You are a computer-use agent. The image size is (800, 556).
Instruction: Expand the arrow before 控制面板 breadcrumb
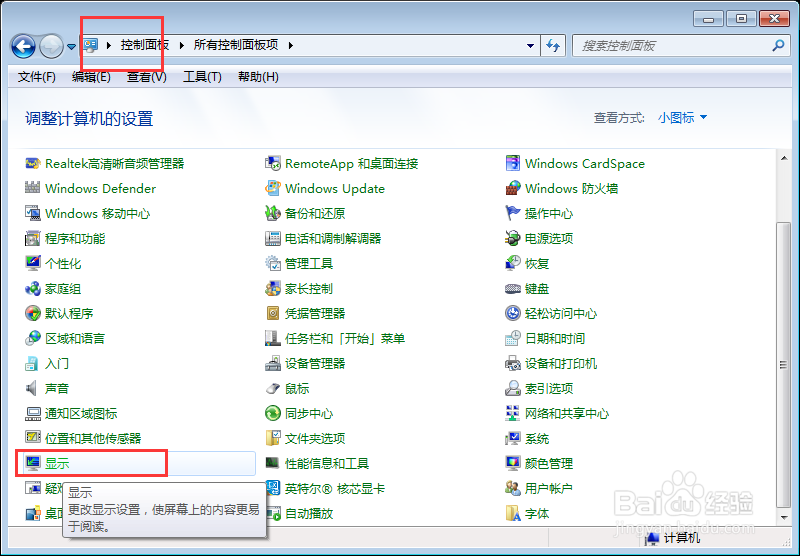point(109,45)
